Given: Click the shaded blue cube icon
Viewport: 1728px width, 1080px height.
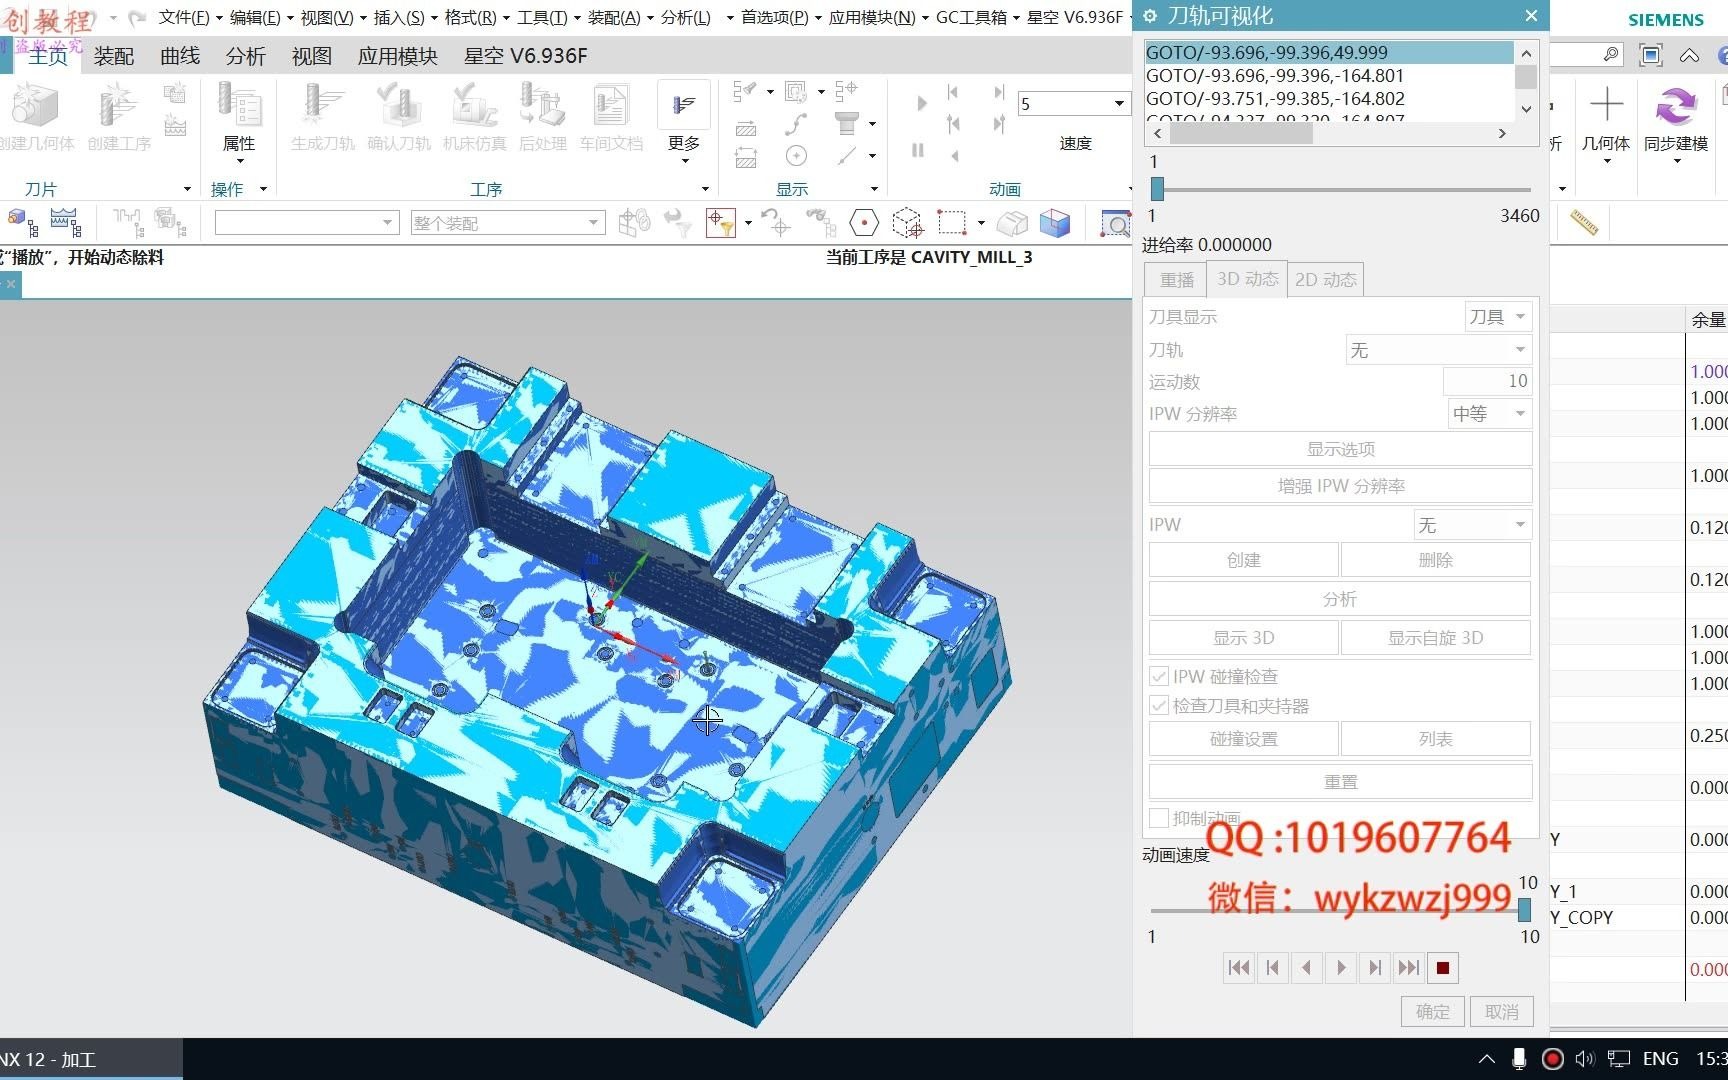Looking at the screenshot, I should coord(1055,222).
